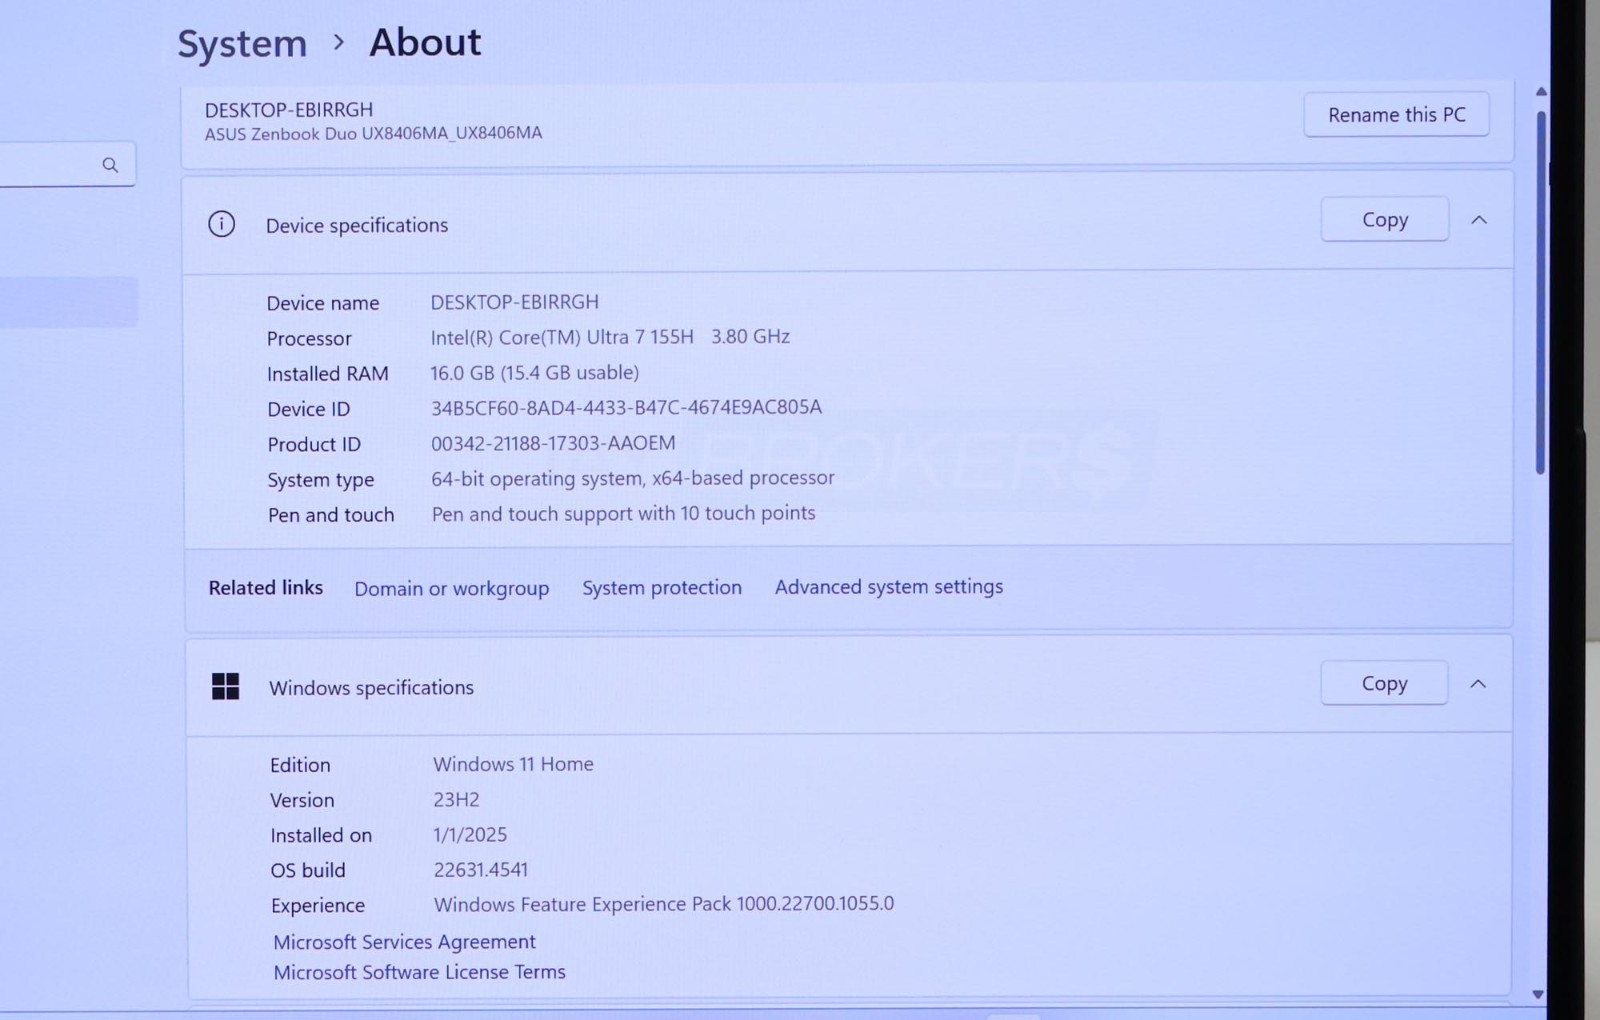Image resolution: width=1600 pixels, height=1020 pixels.
Task: Copy the Windows specifications
Action: pos(1384,683)
